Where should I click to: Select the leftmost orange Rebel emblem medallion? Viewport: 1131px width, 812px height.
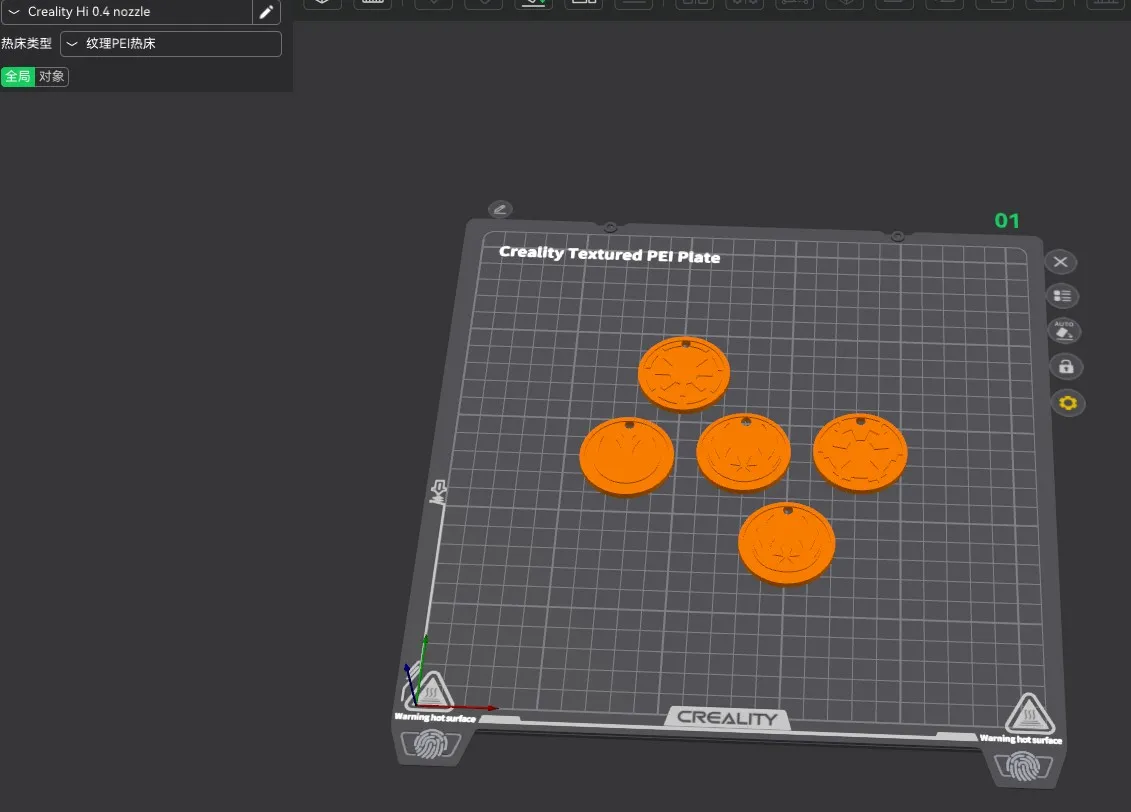click(x=626, y=455)
